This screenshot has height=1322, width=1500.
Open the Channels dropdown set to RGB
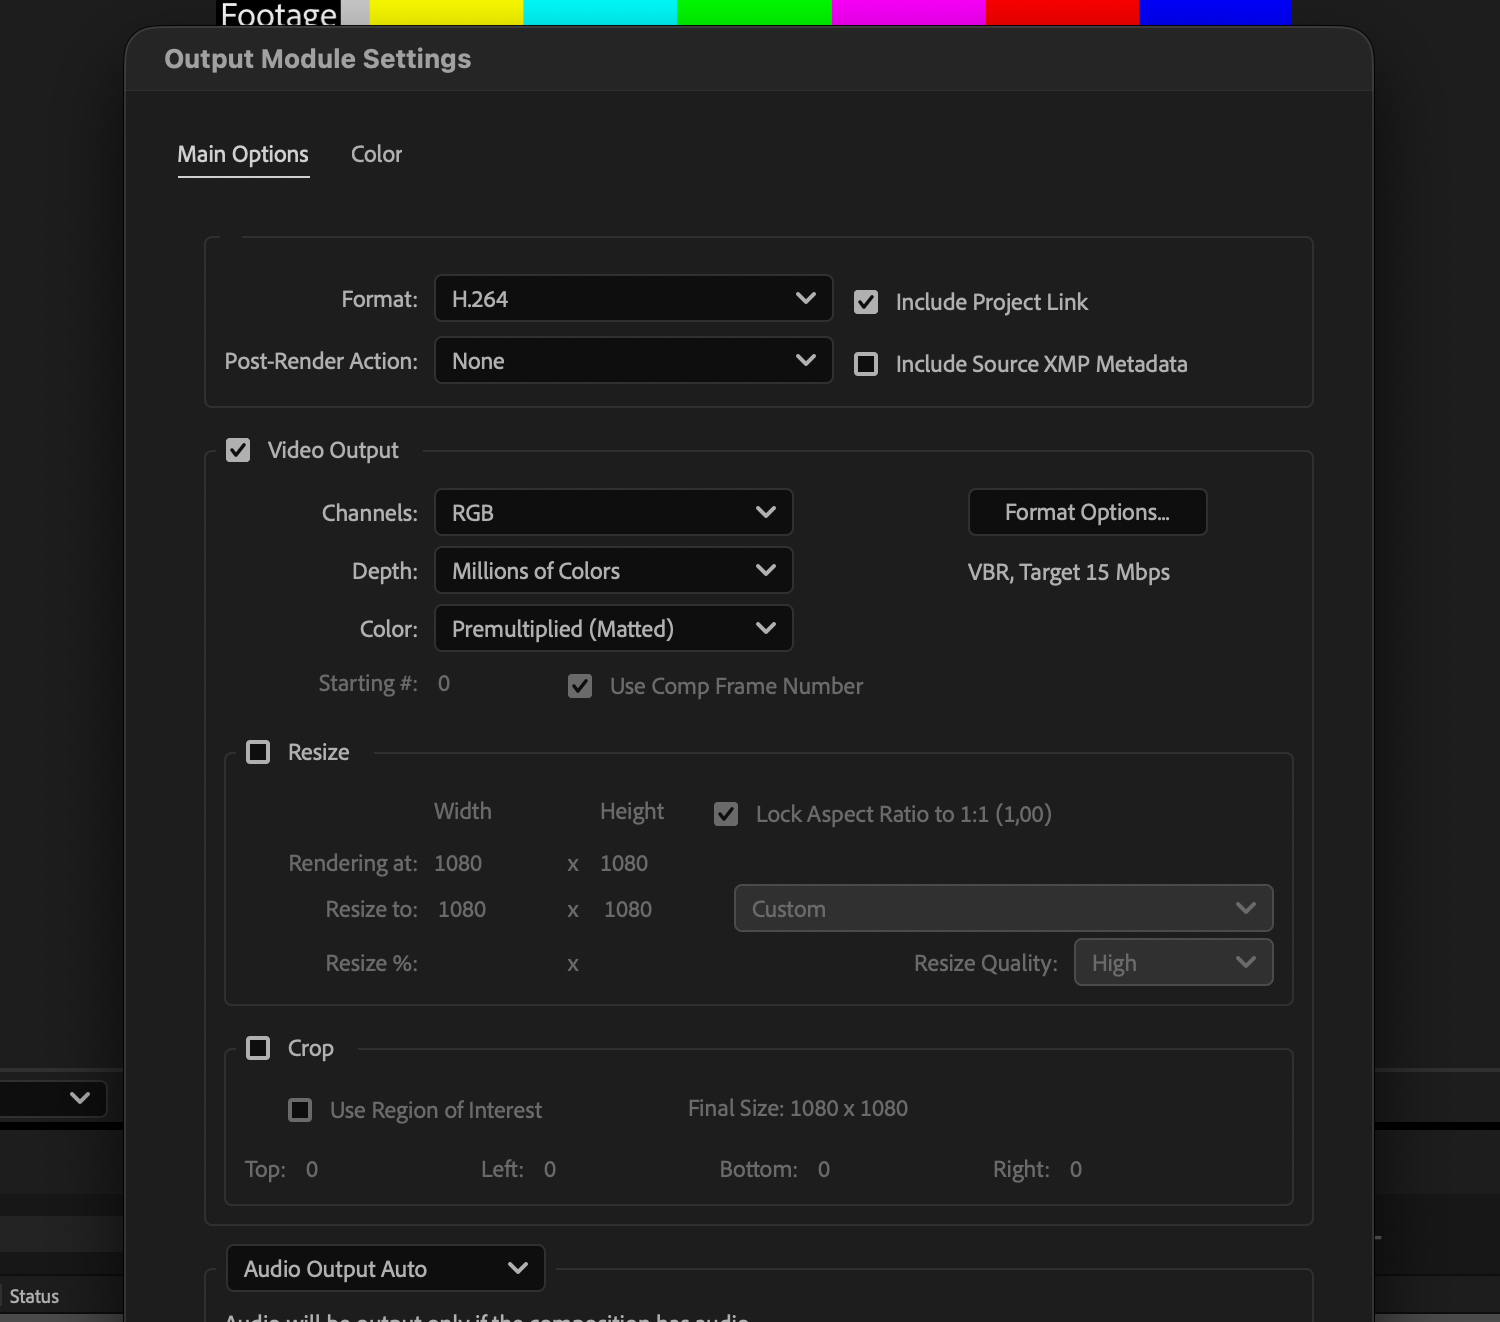(x=614, y=512)
